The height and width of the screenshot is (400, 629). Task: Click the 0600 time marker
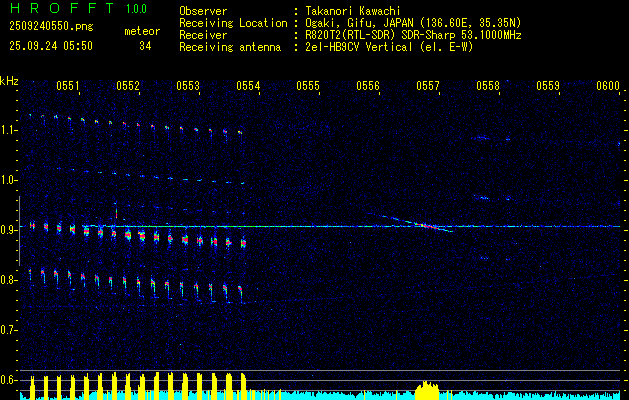pyautogui.click(x=608, y=86)
